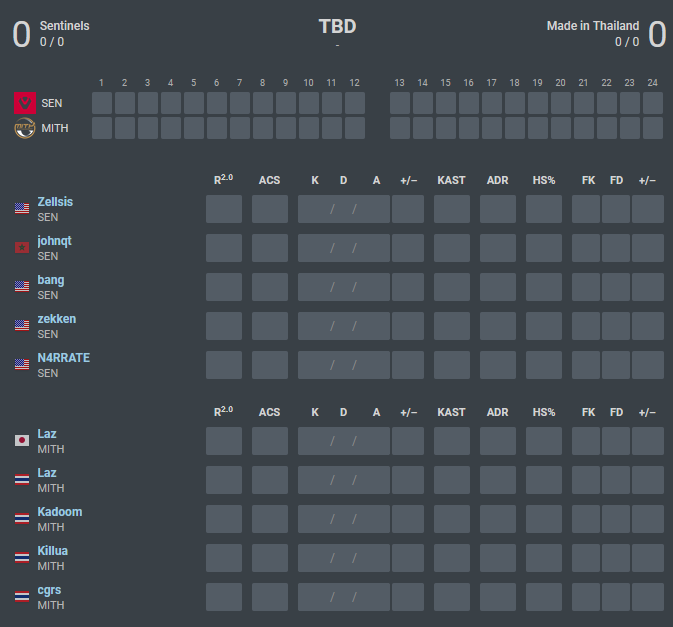Click FK column header in Sentinels table
This screenshot has width=673, height=627.
[588, 180]
